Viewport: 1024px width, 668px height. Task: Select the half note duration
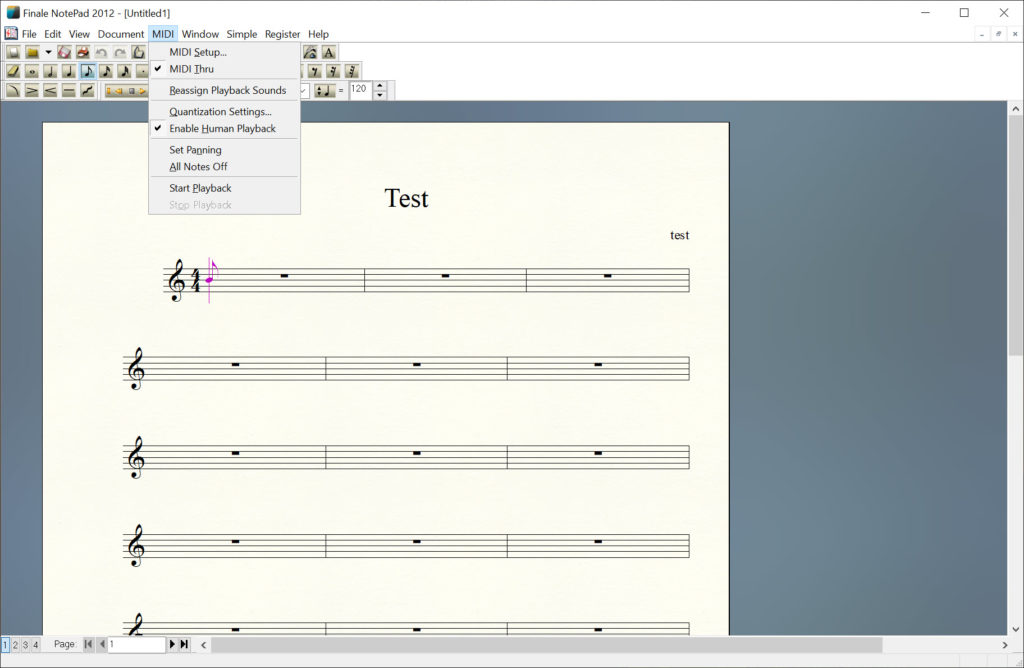click(x=50, y=71)
